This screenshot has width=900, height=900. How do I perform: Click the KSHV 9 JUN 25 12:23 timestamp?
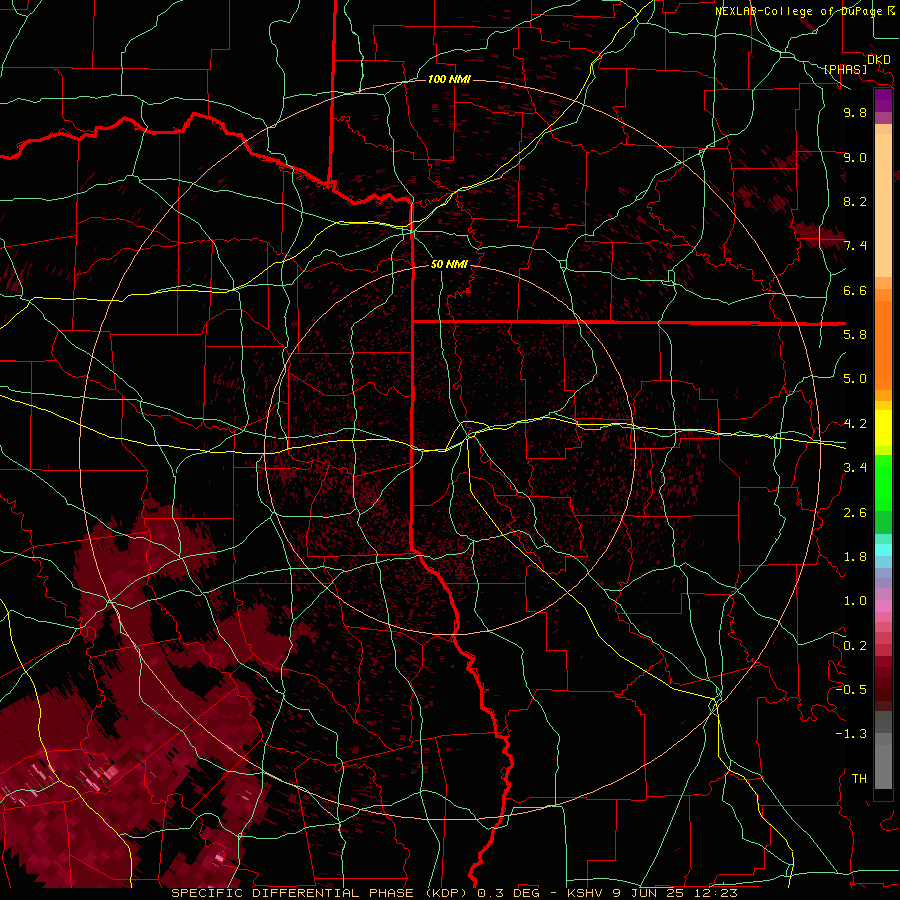tap(652, 893)
